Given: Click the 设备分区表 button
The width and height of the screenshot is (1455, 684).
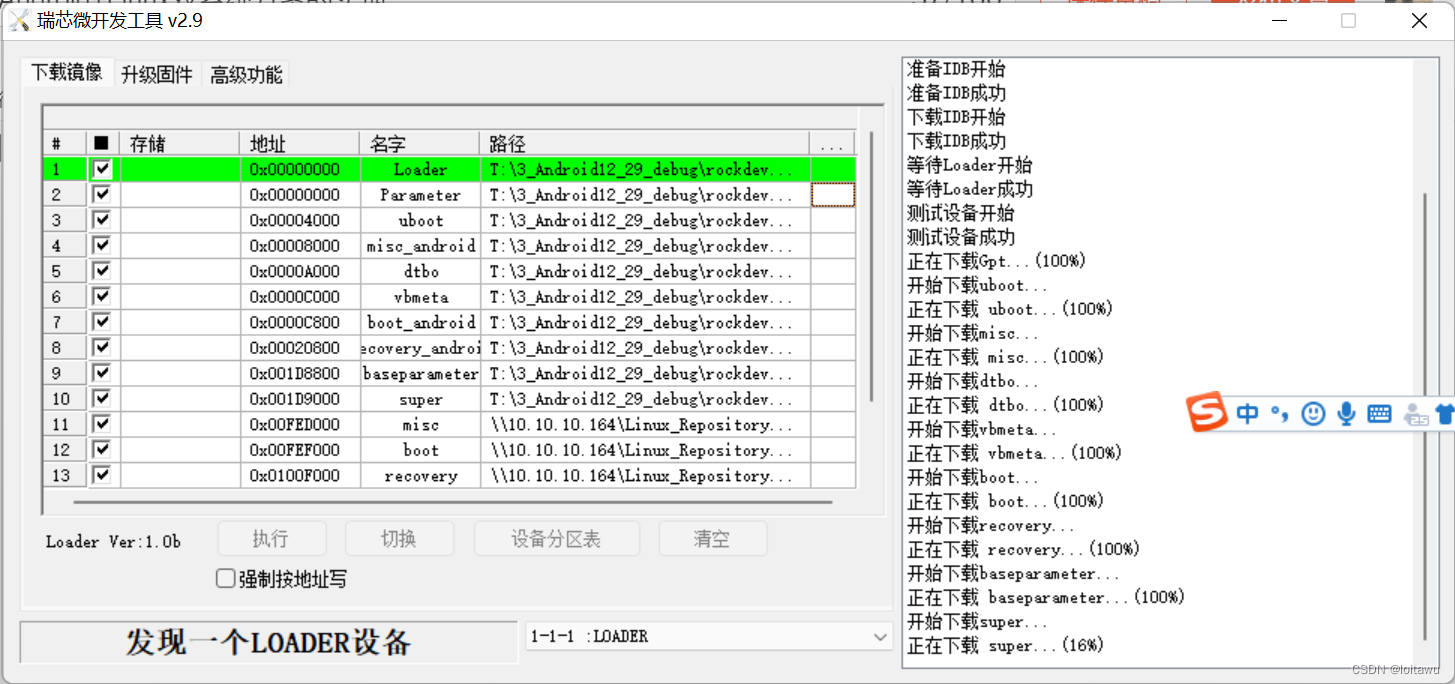Looking at the screenshot, I should coord(557,538).
